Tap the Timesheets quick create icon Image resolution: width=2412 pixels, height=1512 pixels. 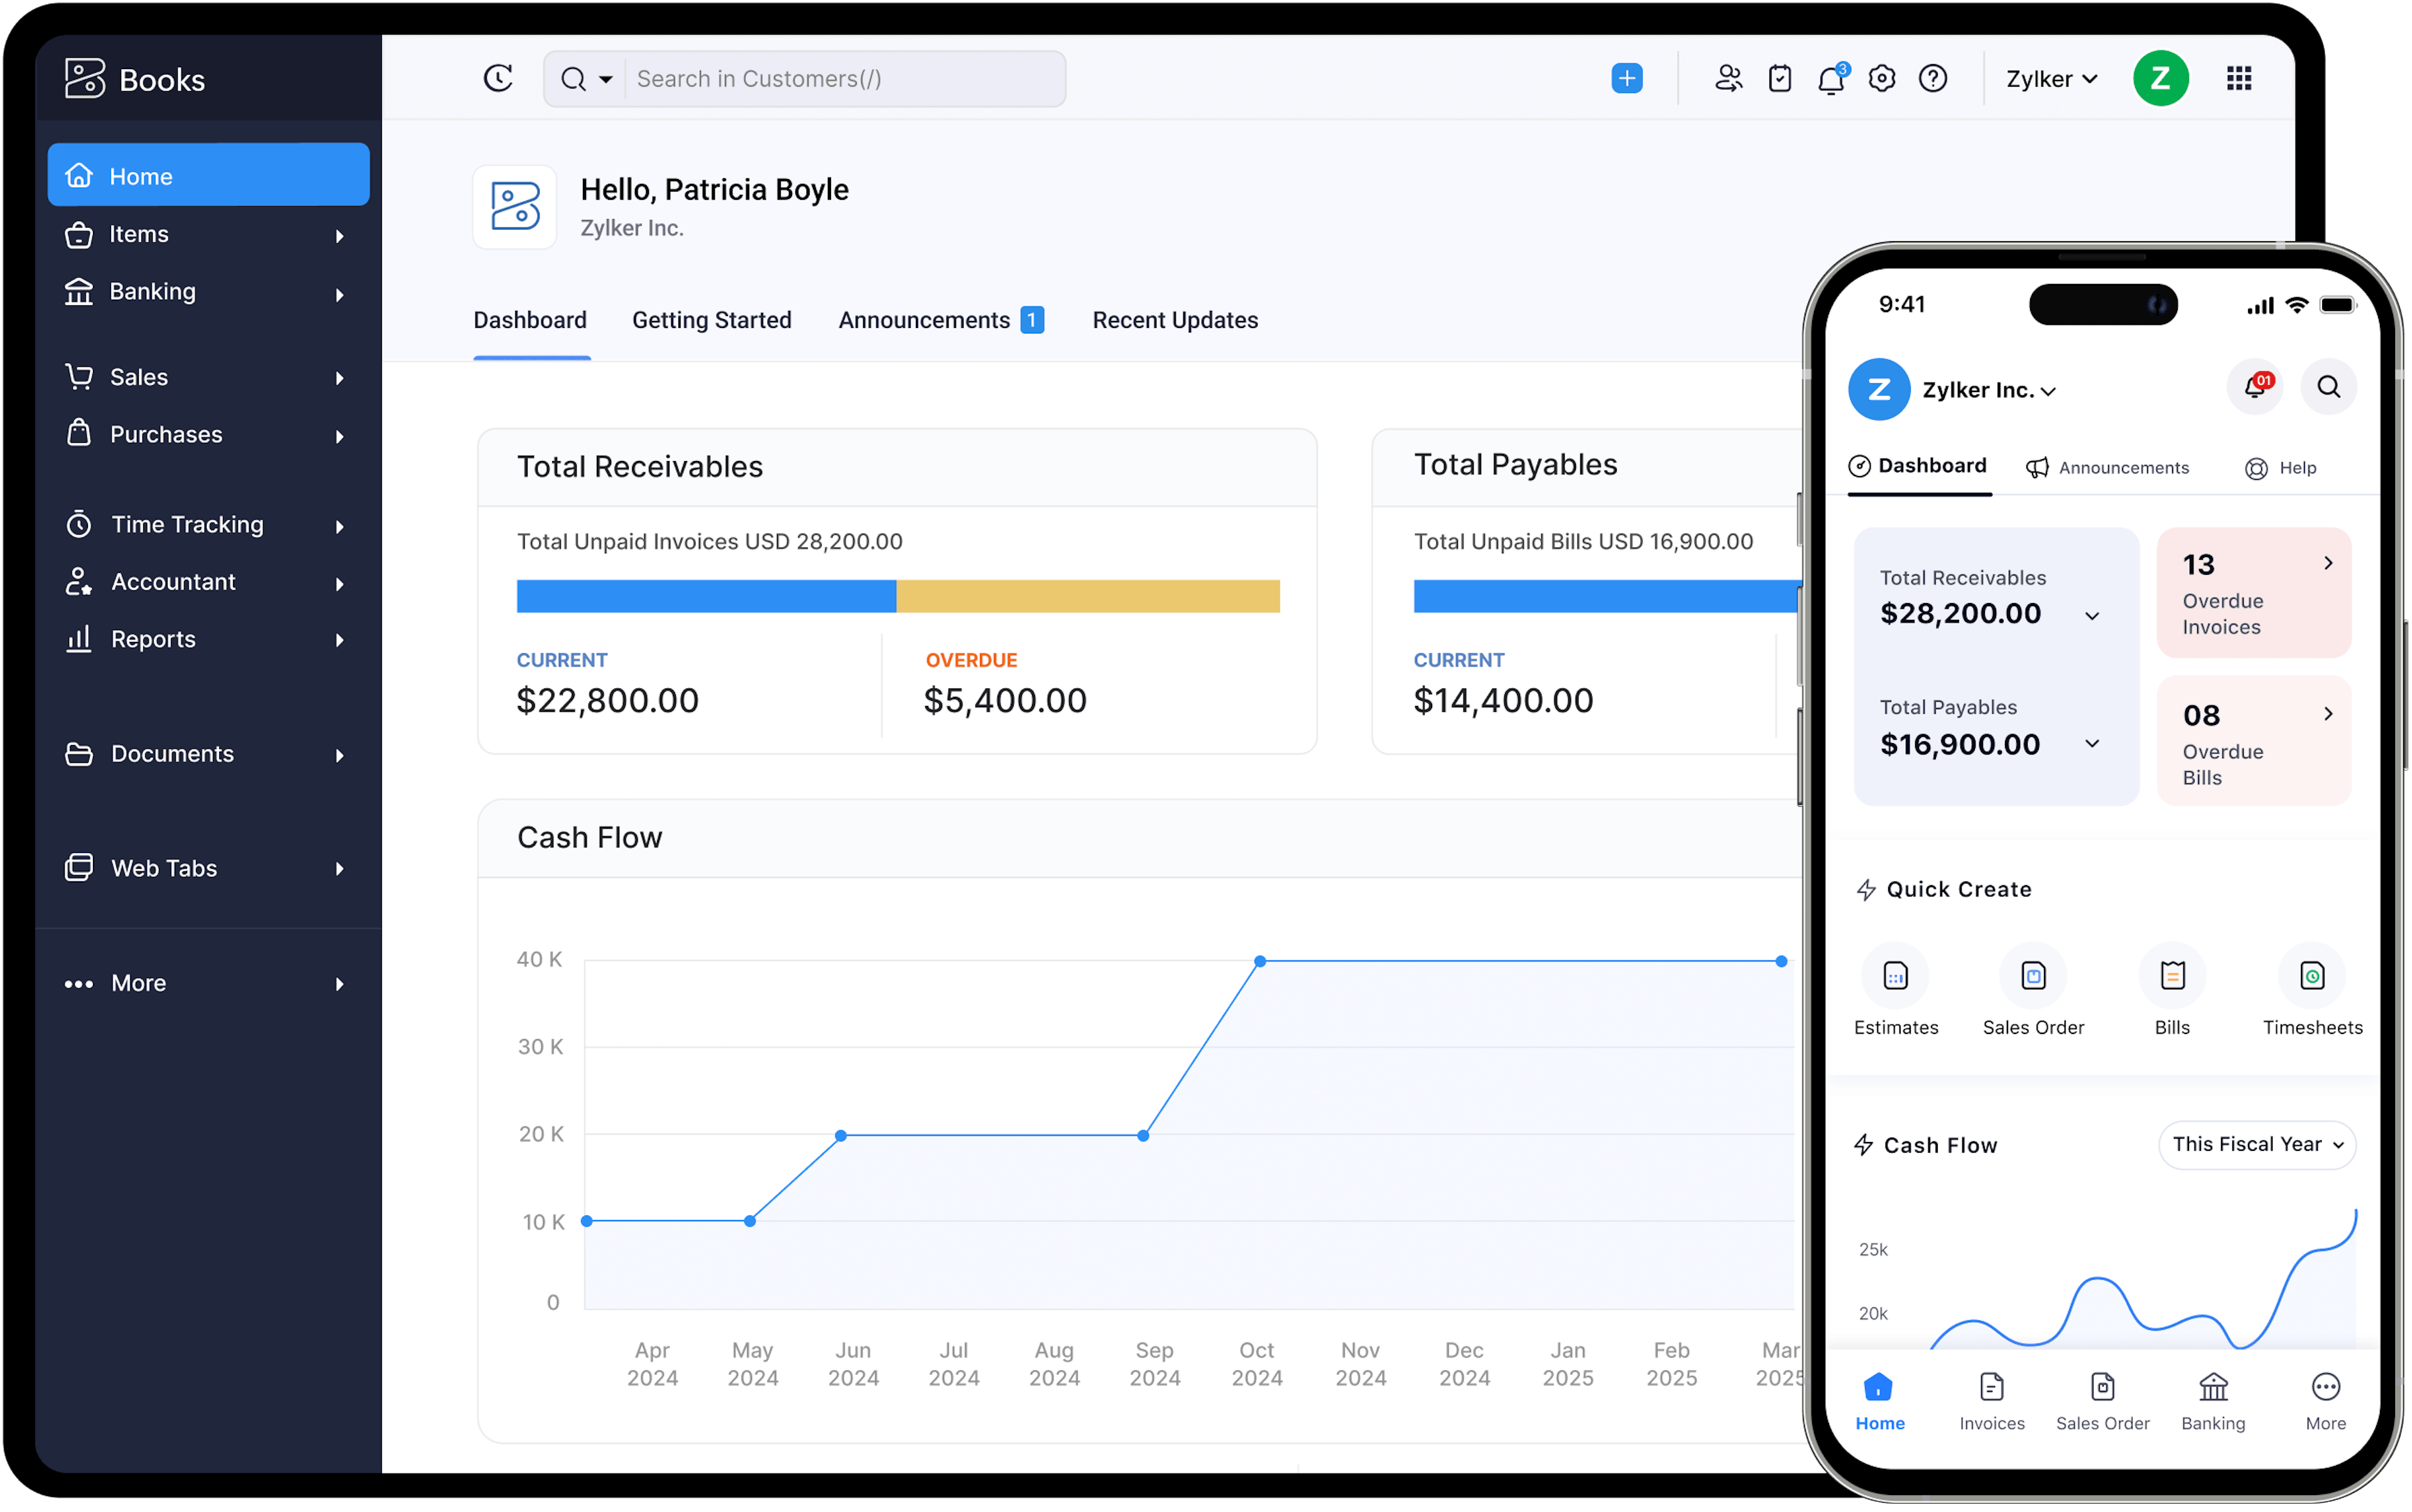[x=2311, y=975]
